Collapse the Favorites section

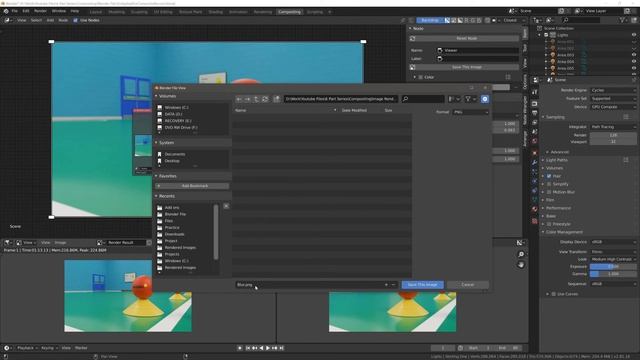click(156, 176)
